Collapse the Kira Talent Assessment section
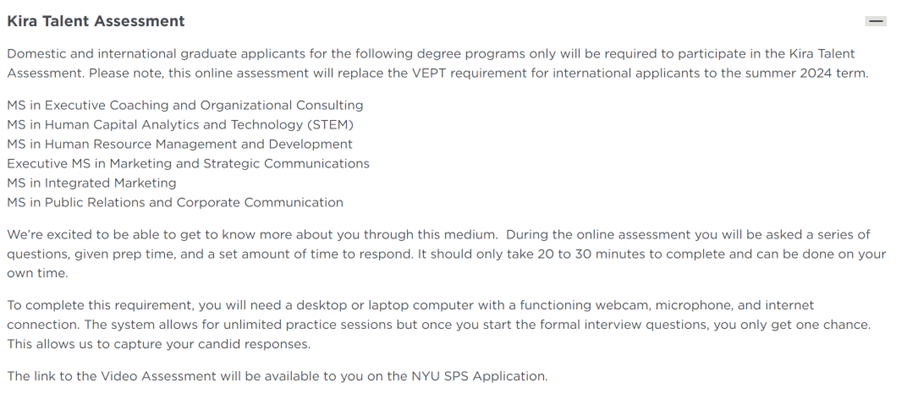 coord(876,21)
